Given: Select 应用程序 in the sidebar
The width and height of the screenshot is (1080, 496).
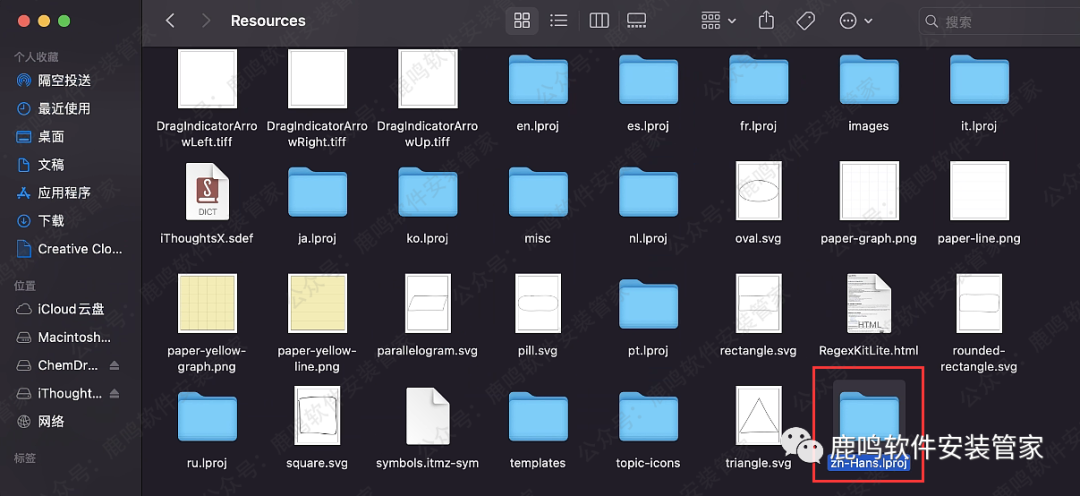Looking at the screenshot, I should (64, 193).
